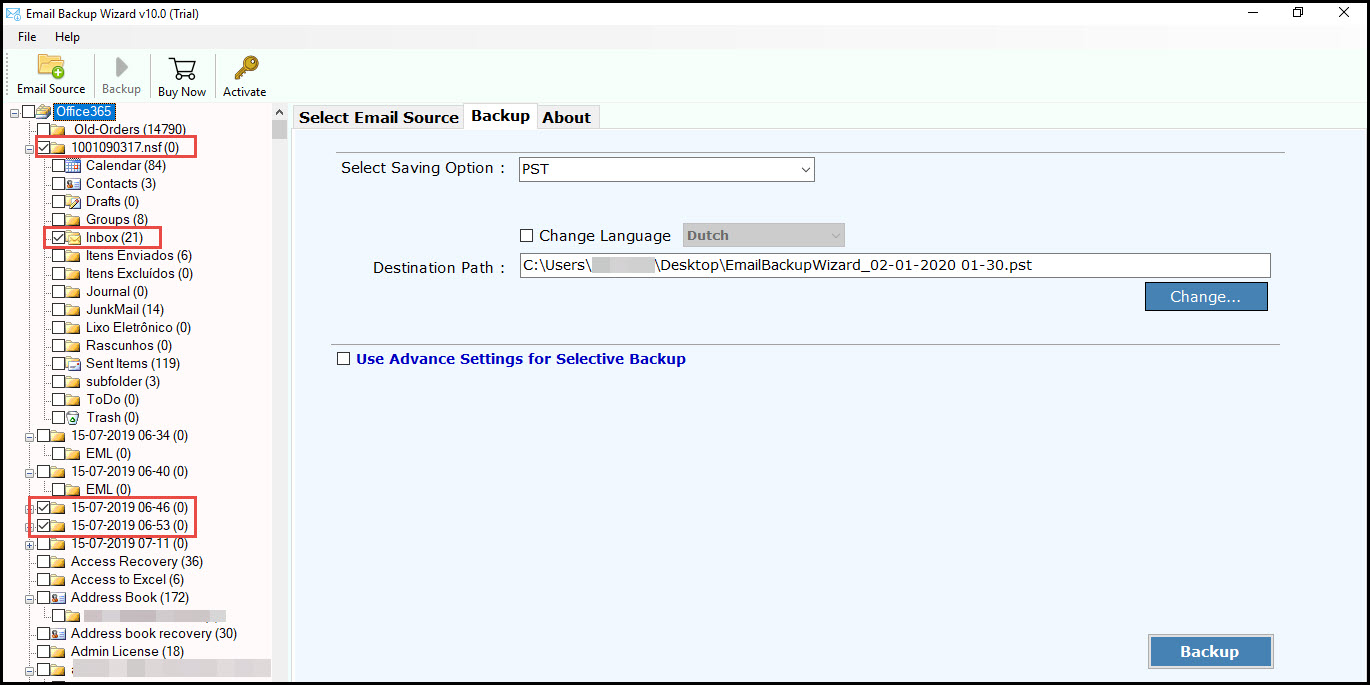
Task: Click the Old-Orders (14790) folder icon
Action: tap(59, 129)
